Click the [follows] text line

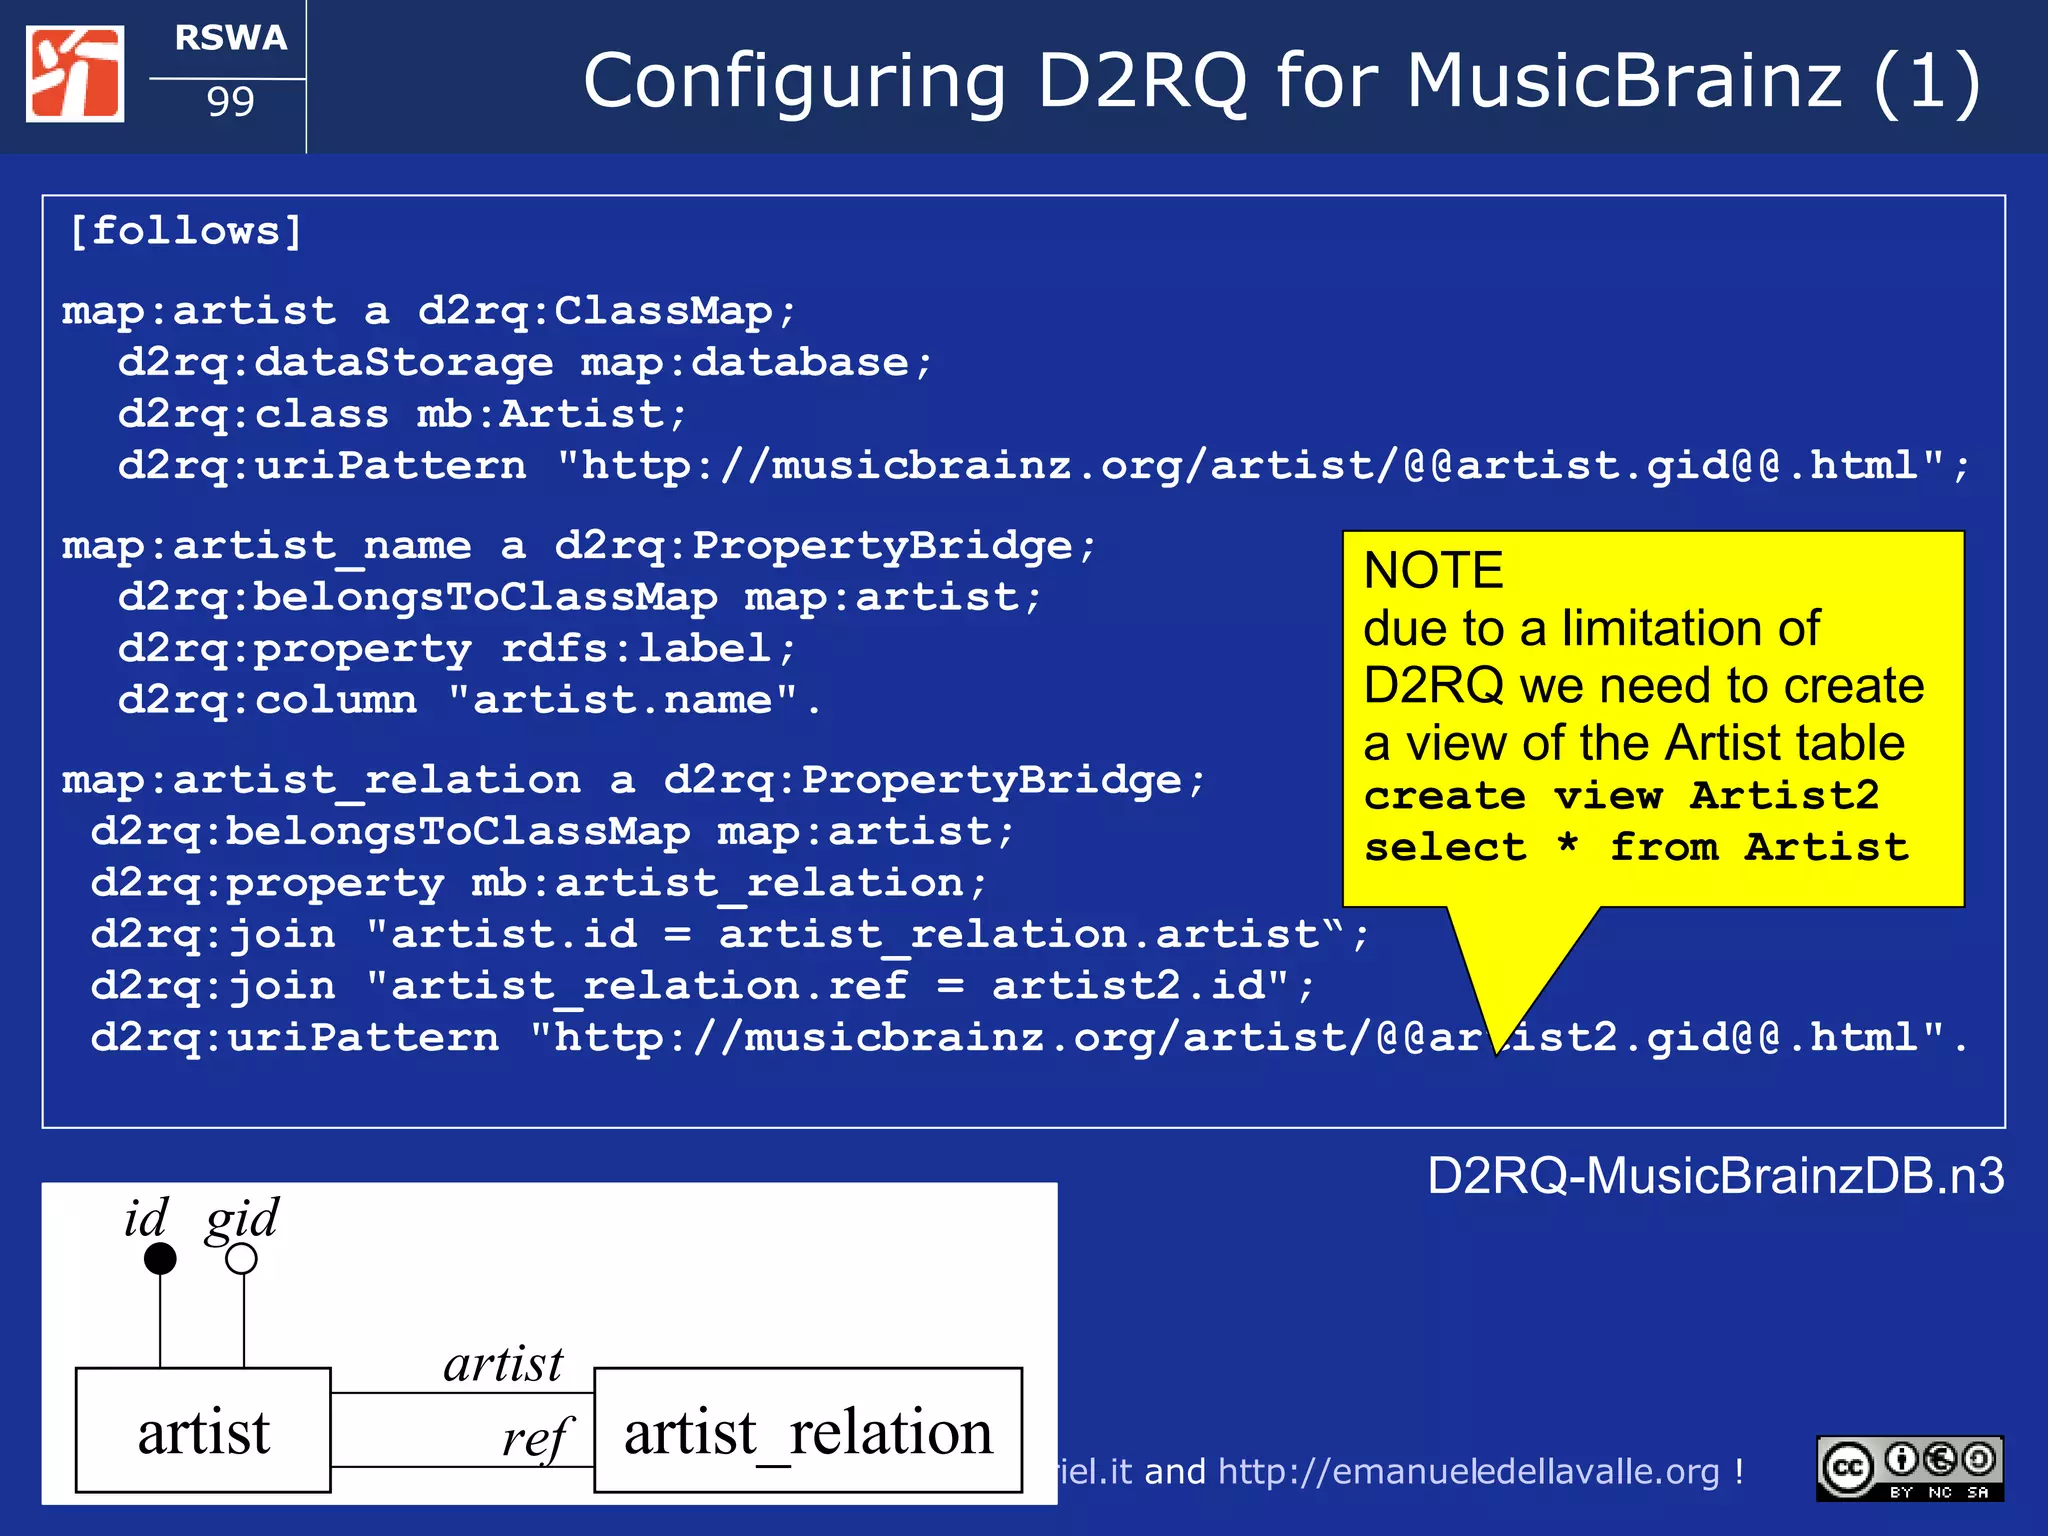coord(185,231)
